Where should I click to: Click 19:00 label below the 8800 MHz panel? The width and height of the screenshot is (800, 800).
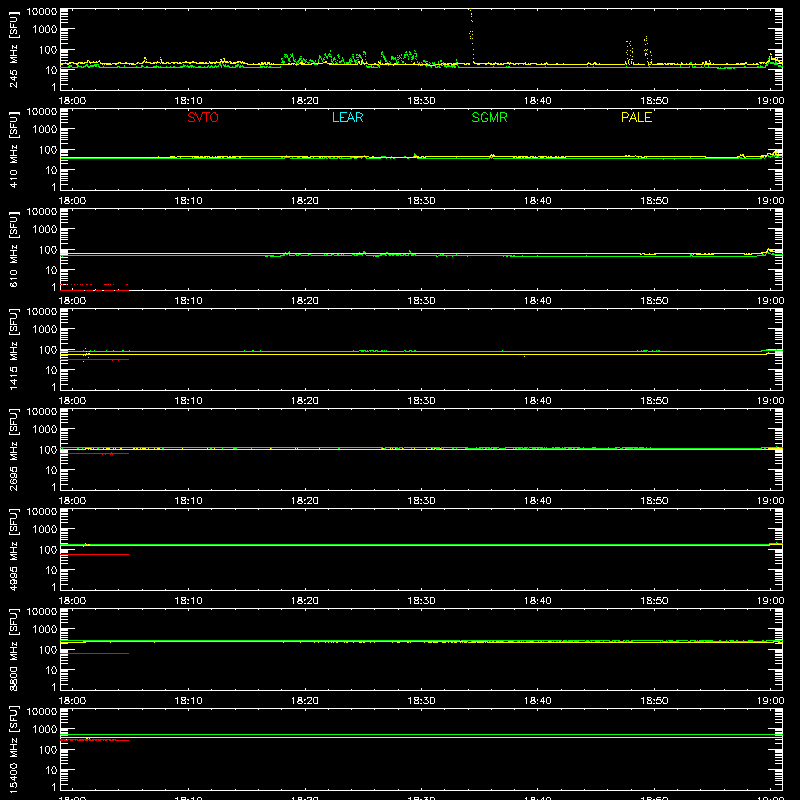770,701
